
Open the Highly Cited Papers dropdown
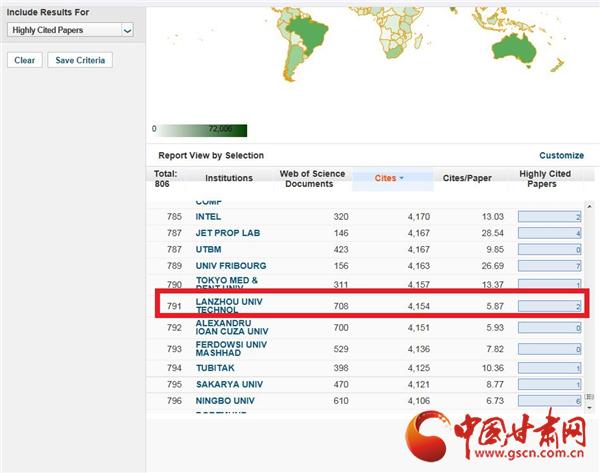coord(71,30)
